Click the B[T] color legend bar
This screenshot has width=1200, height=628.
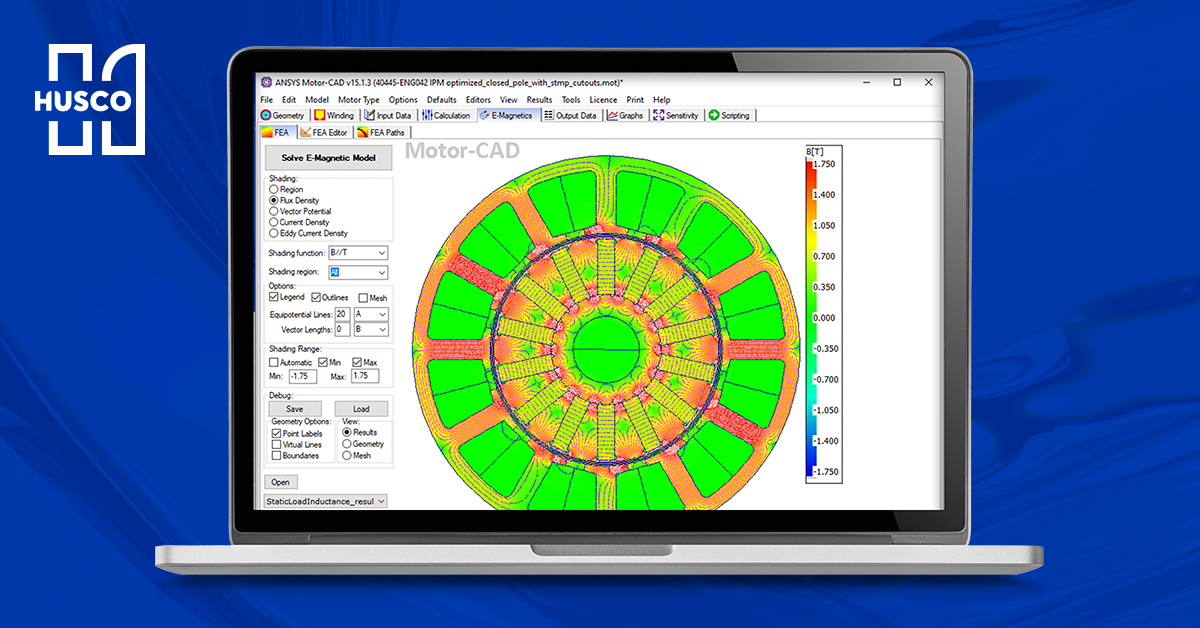pos(811,316)
